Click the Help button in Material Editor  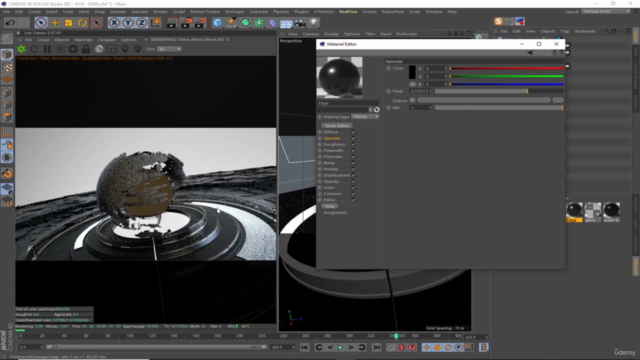tap(329, 207)
